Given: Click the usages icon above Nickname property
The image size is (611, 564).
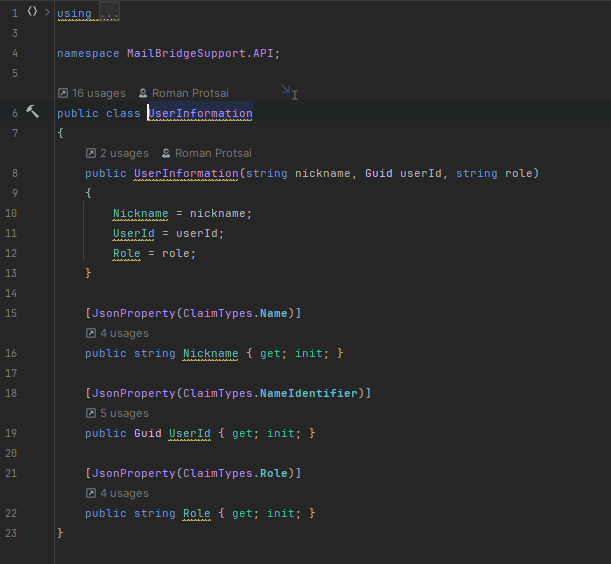Looking at the screenshot, I should pyautogui.click(x=91, y=333).
